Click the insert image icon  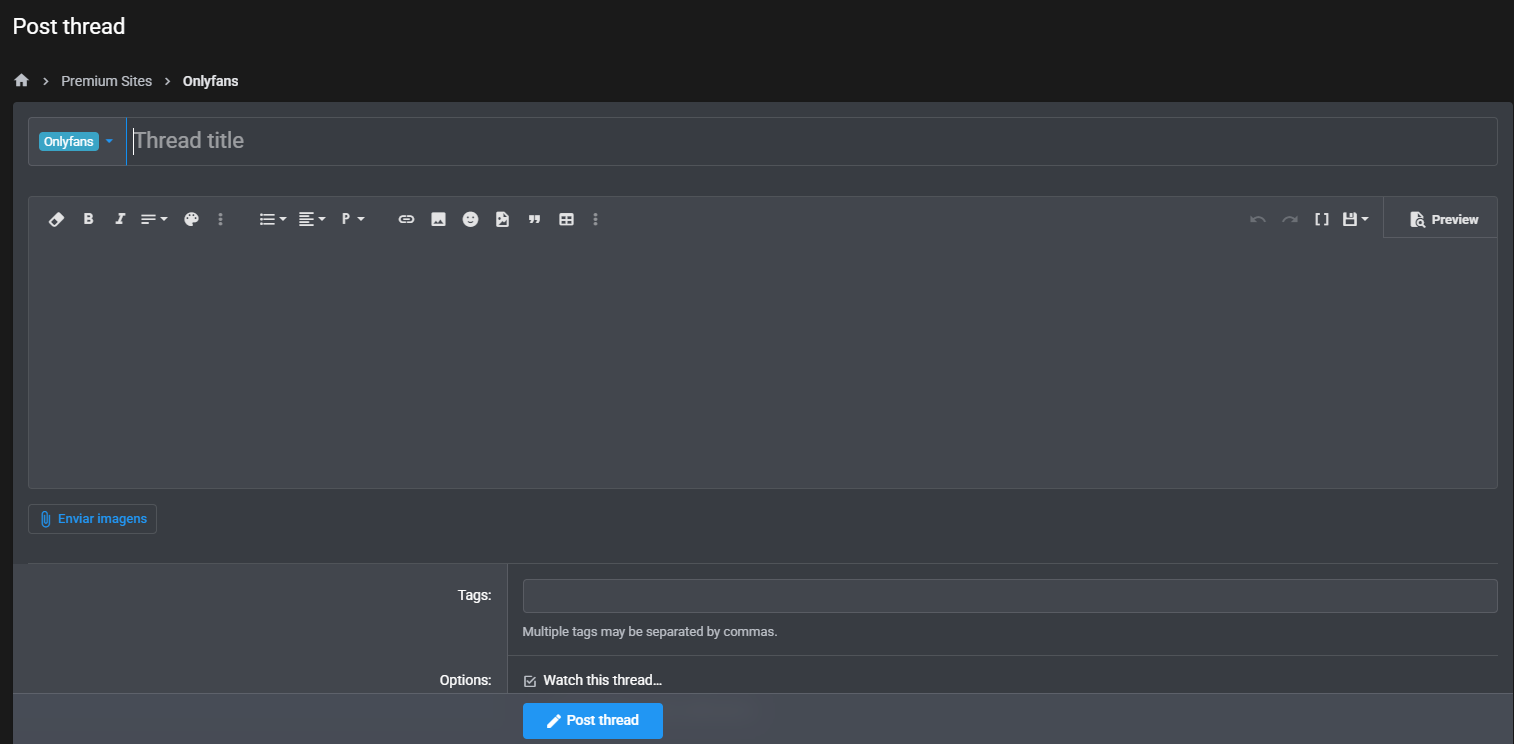point(438,219)
